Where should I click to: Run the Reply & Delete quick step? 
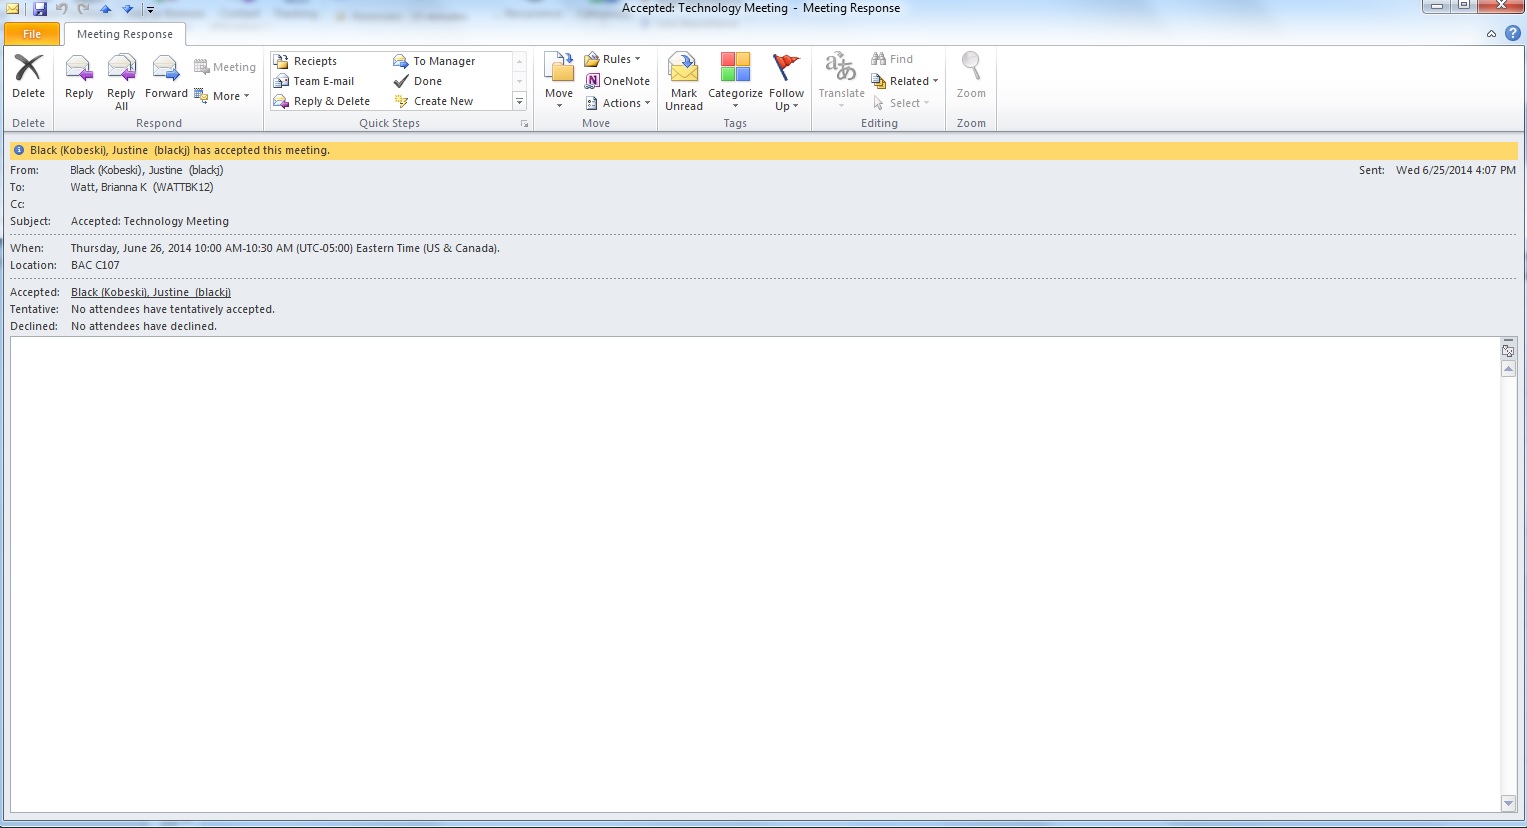point(322,101)
